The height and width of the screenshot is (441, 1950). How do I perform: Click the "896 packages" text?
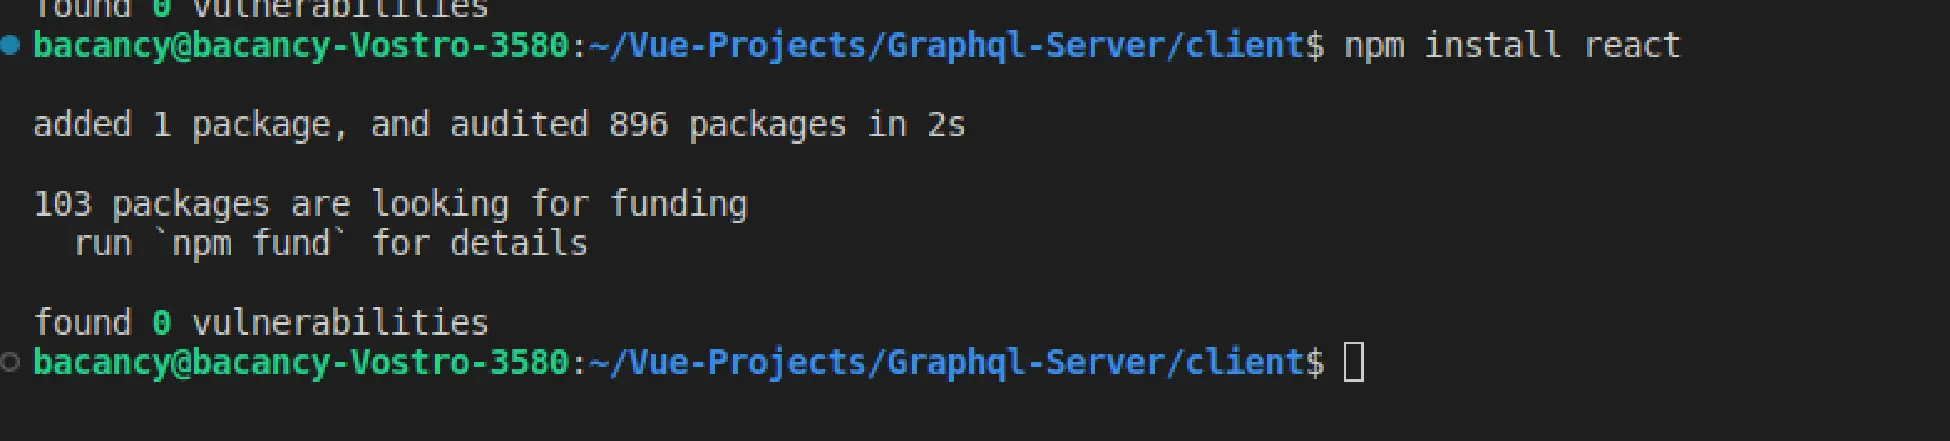[x=727, y=125]
